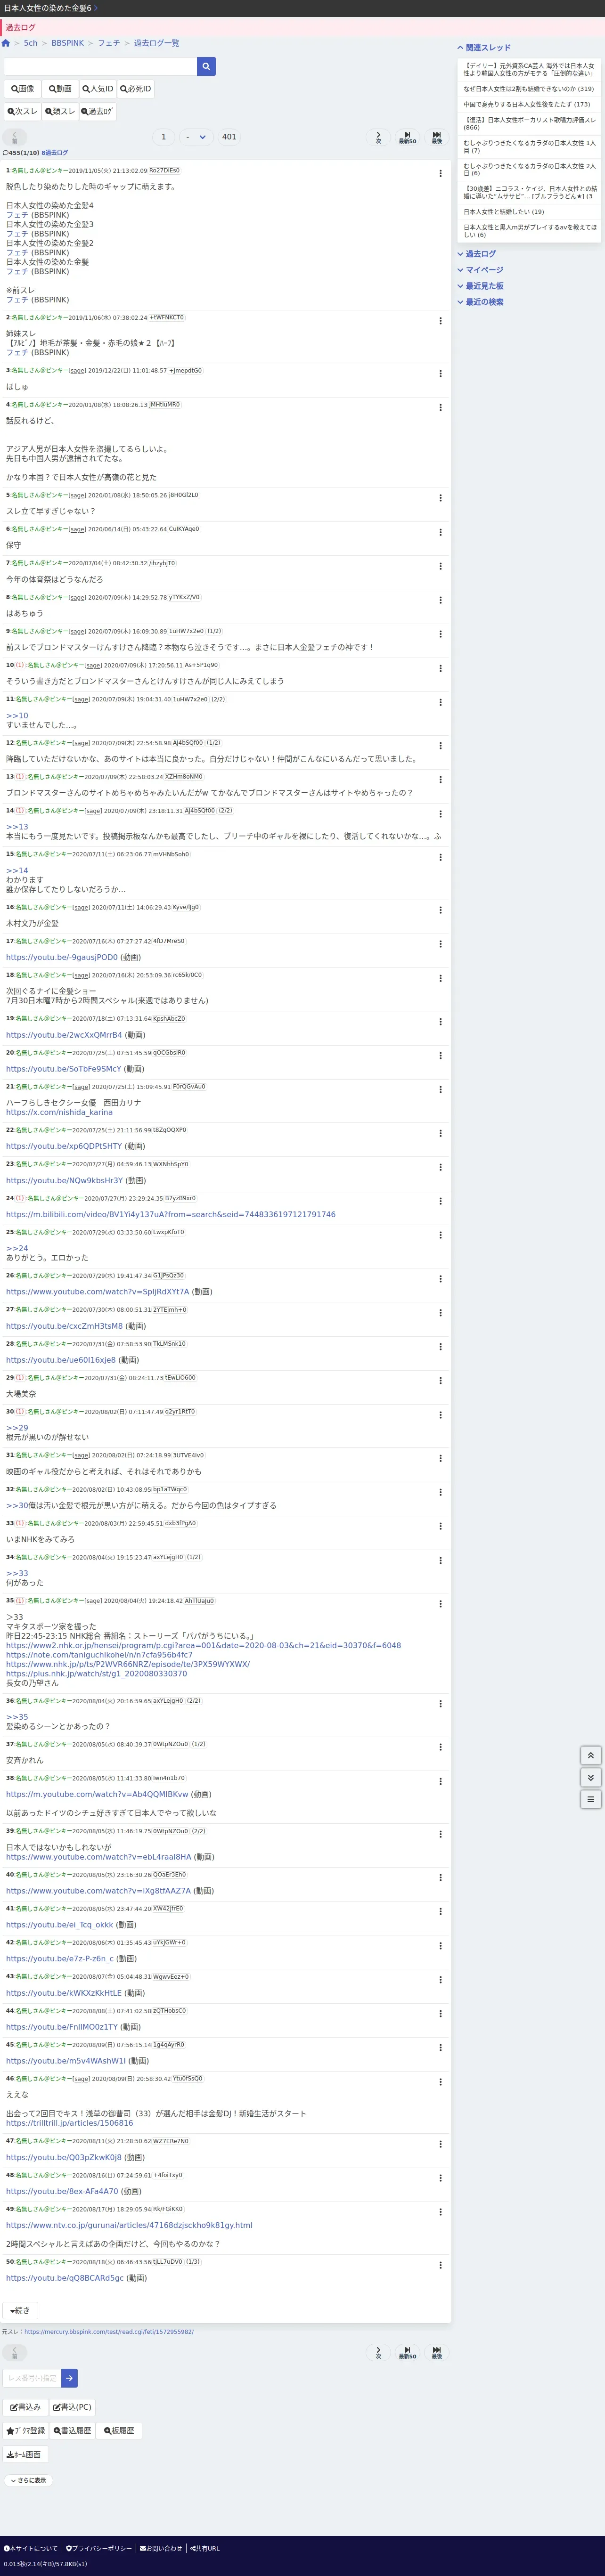Open the options menu for post 1
Screen dimensions: 605x2576
[440, 173]
